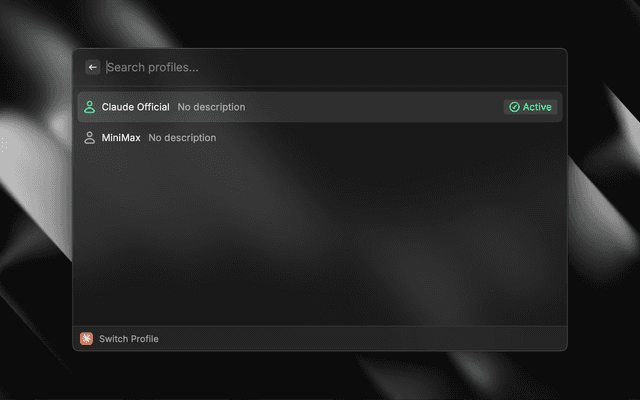Select the MiniMax profile name

[x=121, y=137]
